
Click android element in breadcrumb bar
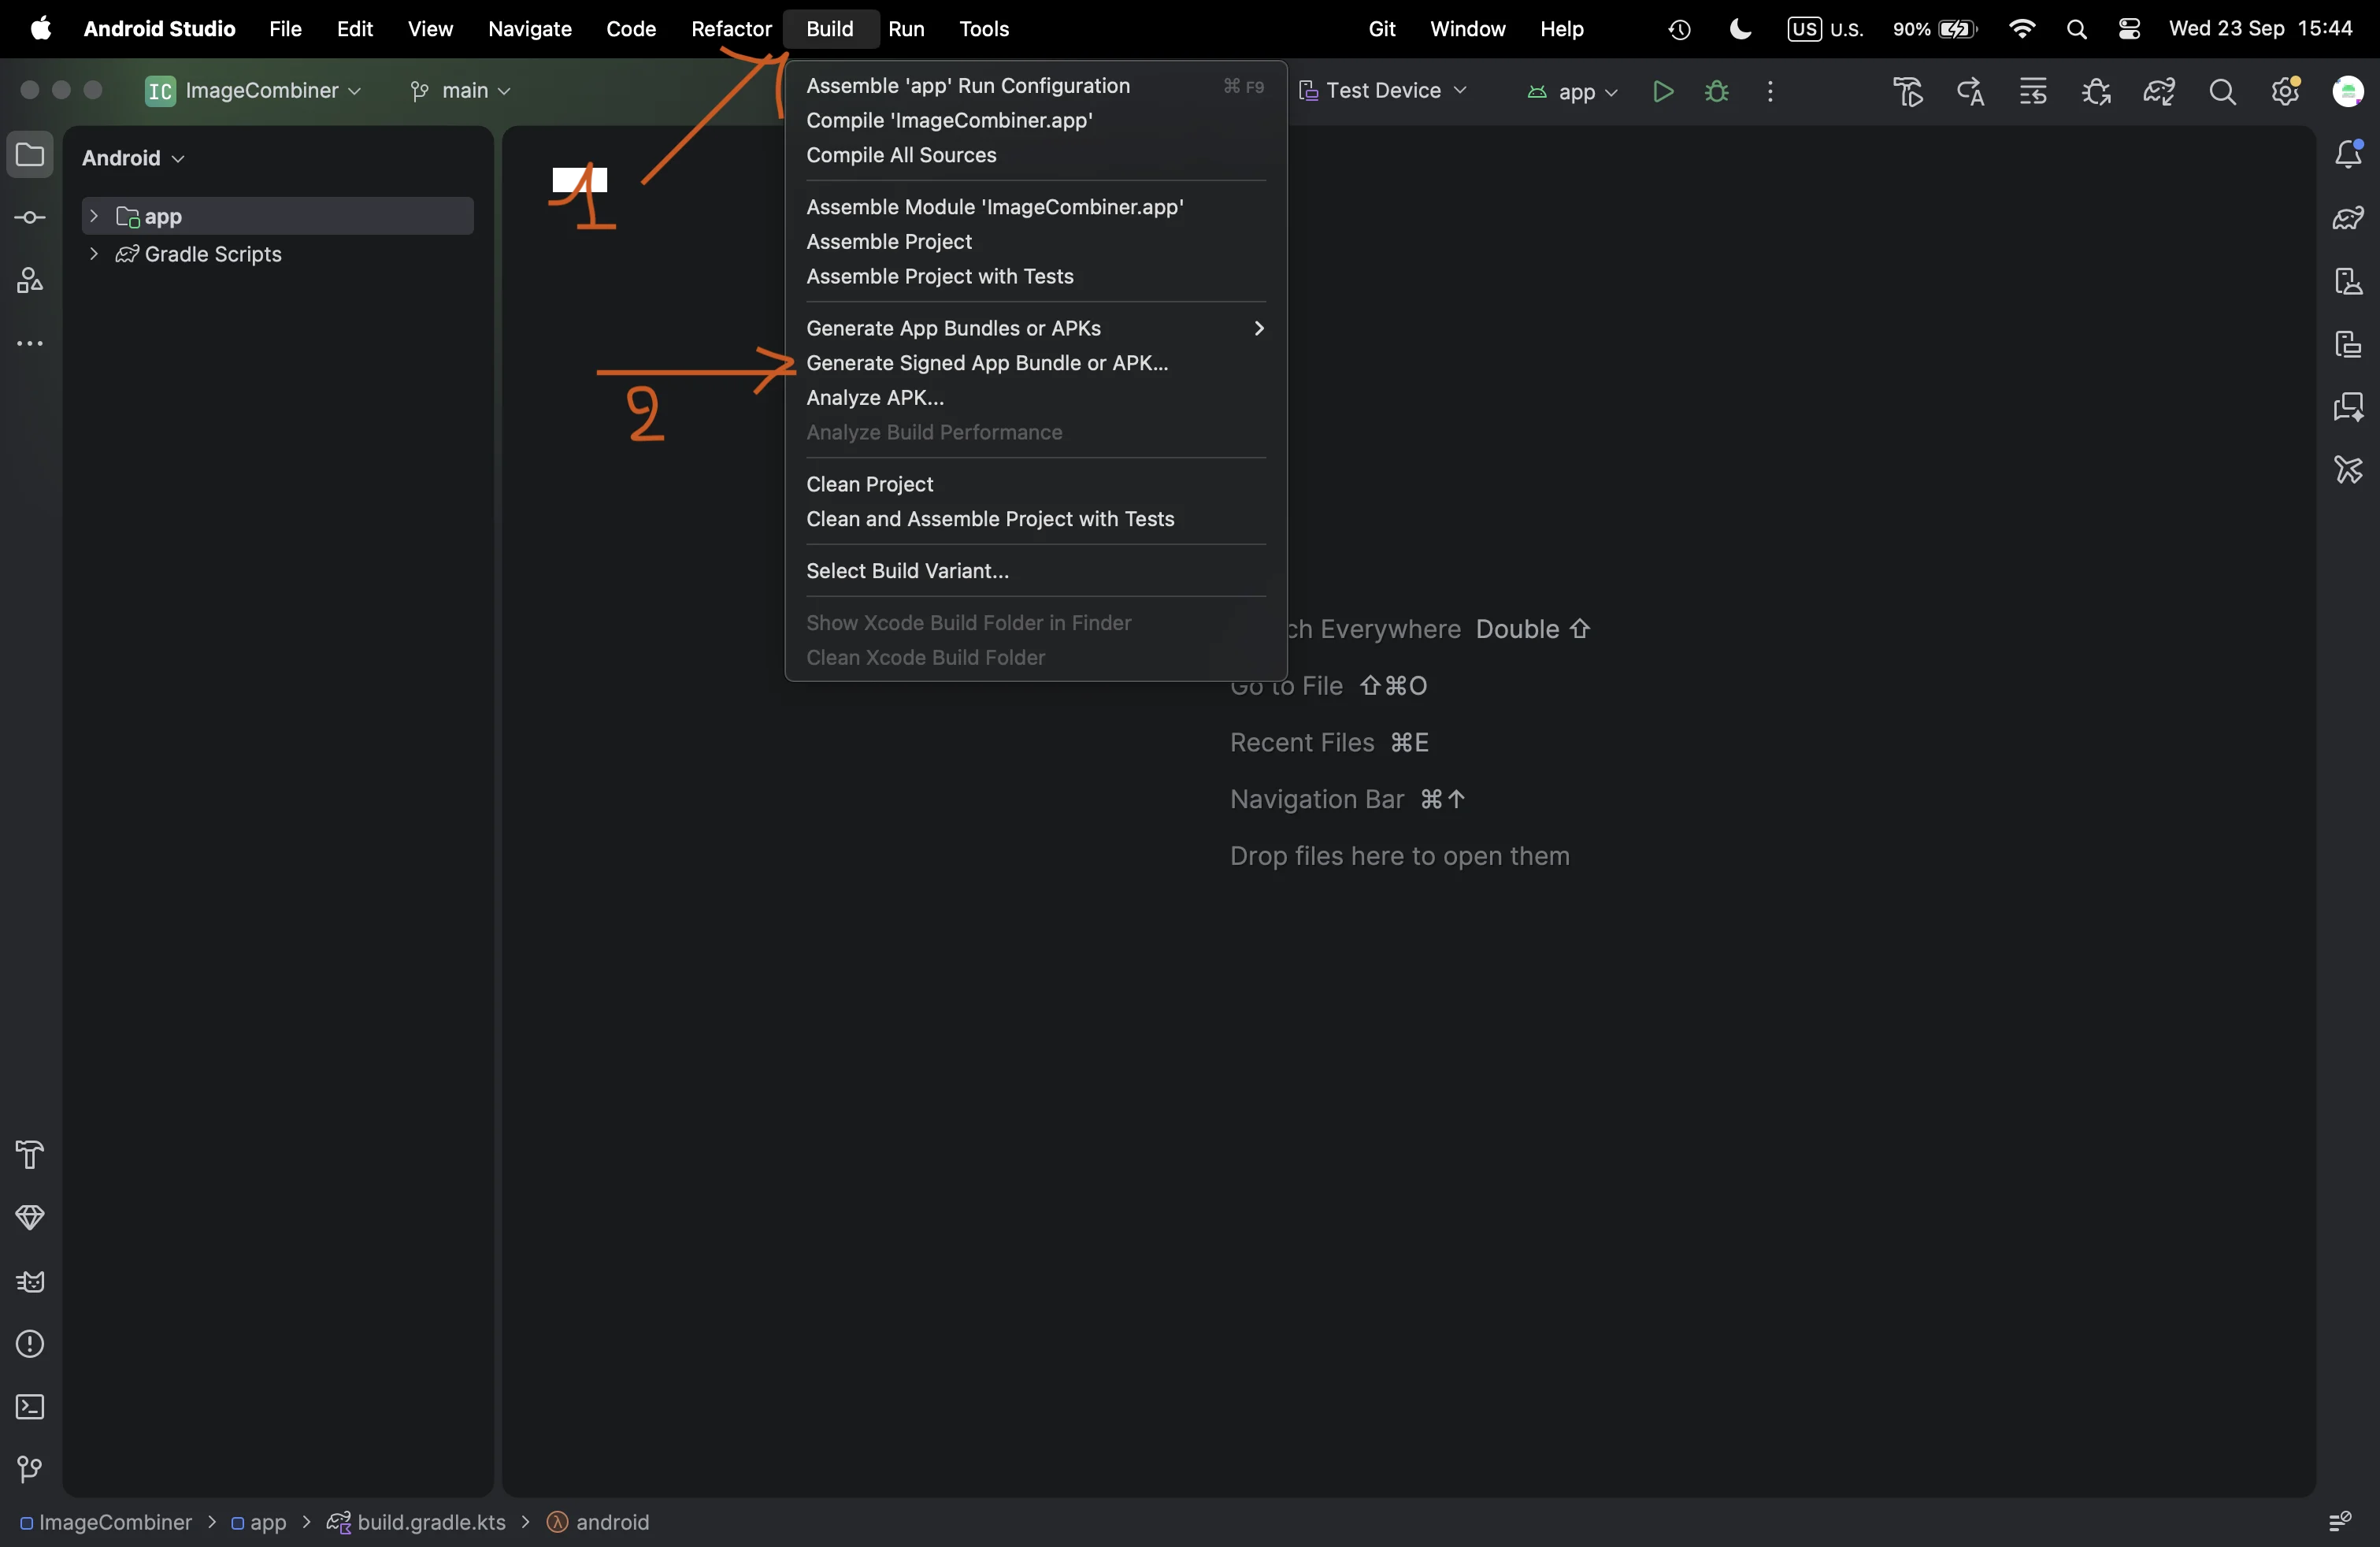pos(599,1522)
